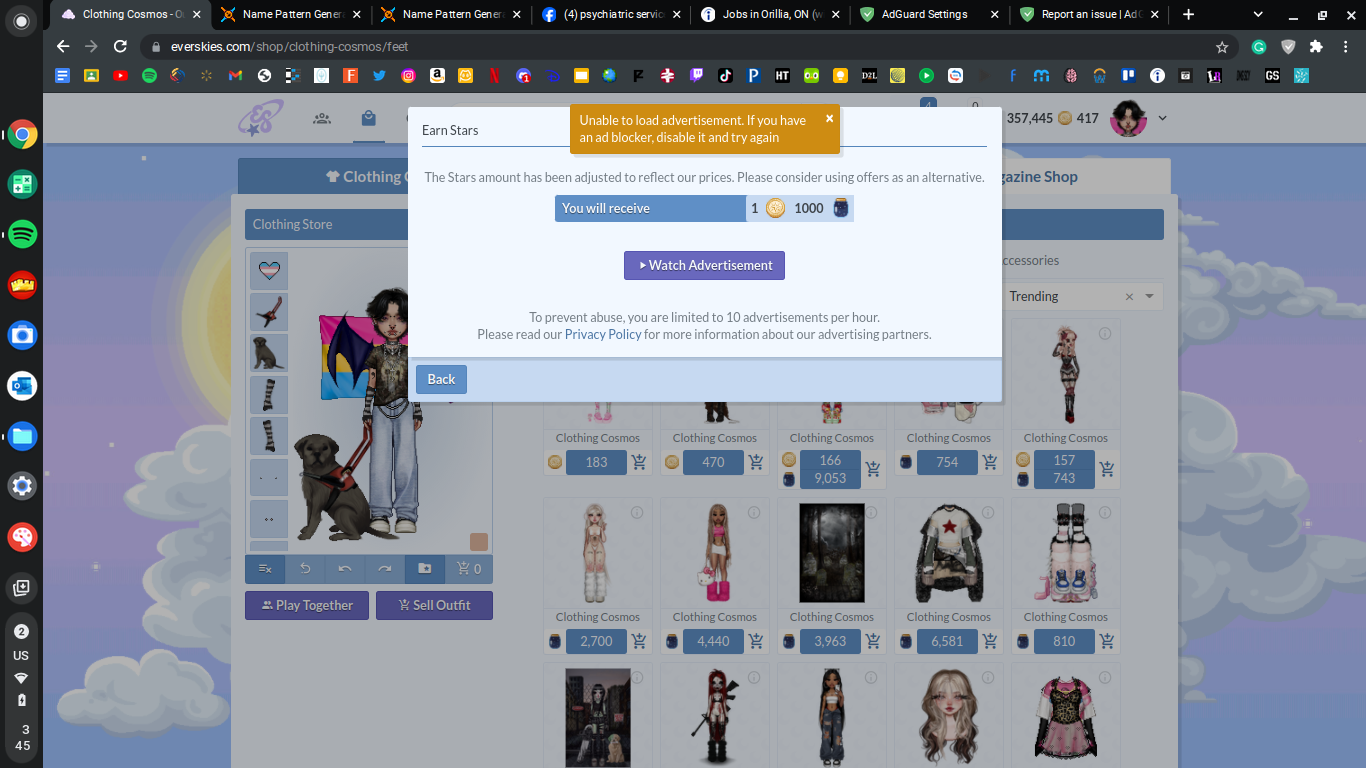
Task: Open the Privacy Policy link
Action: click(602, 334)
